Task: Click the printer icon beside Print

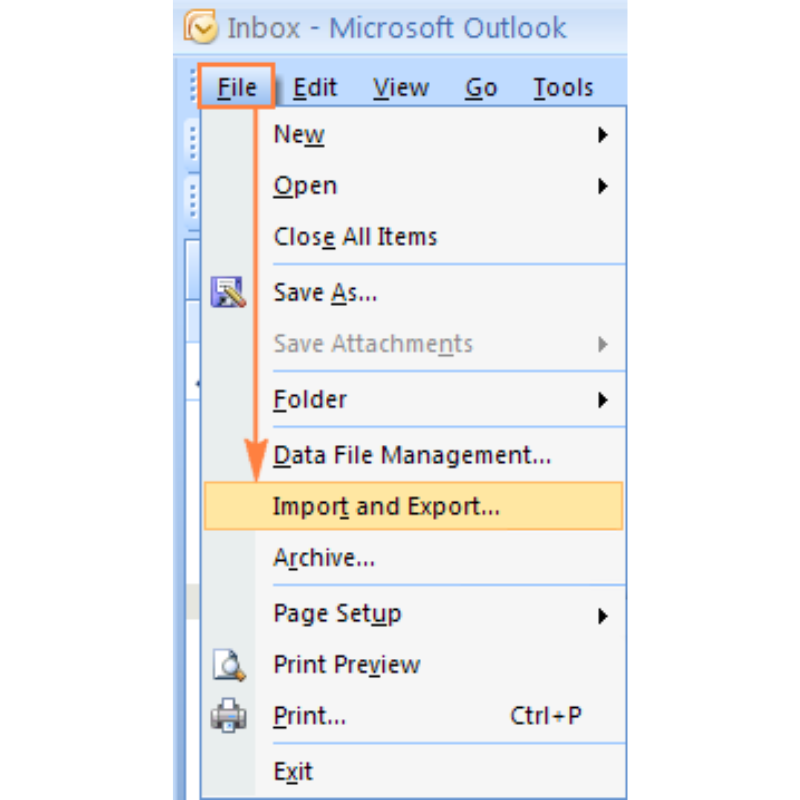Action: [x=229, y=715]
